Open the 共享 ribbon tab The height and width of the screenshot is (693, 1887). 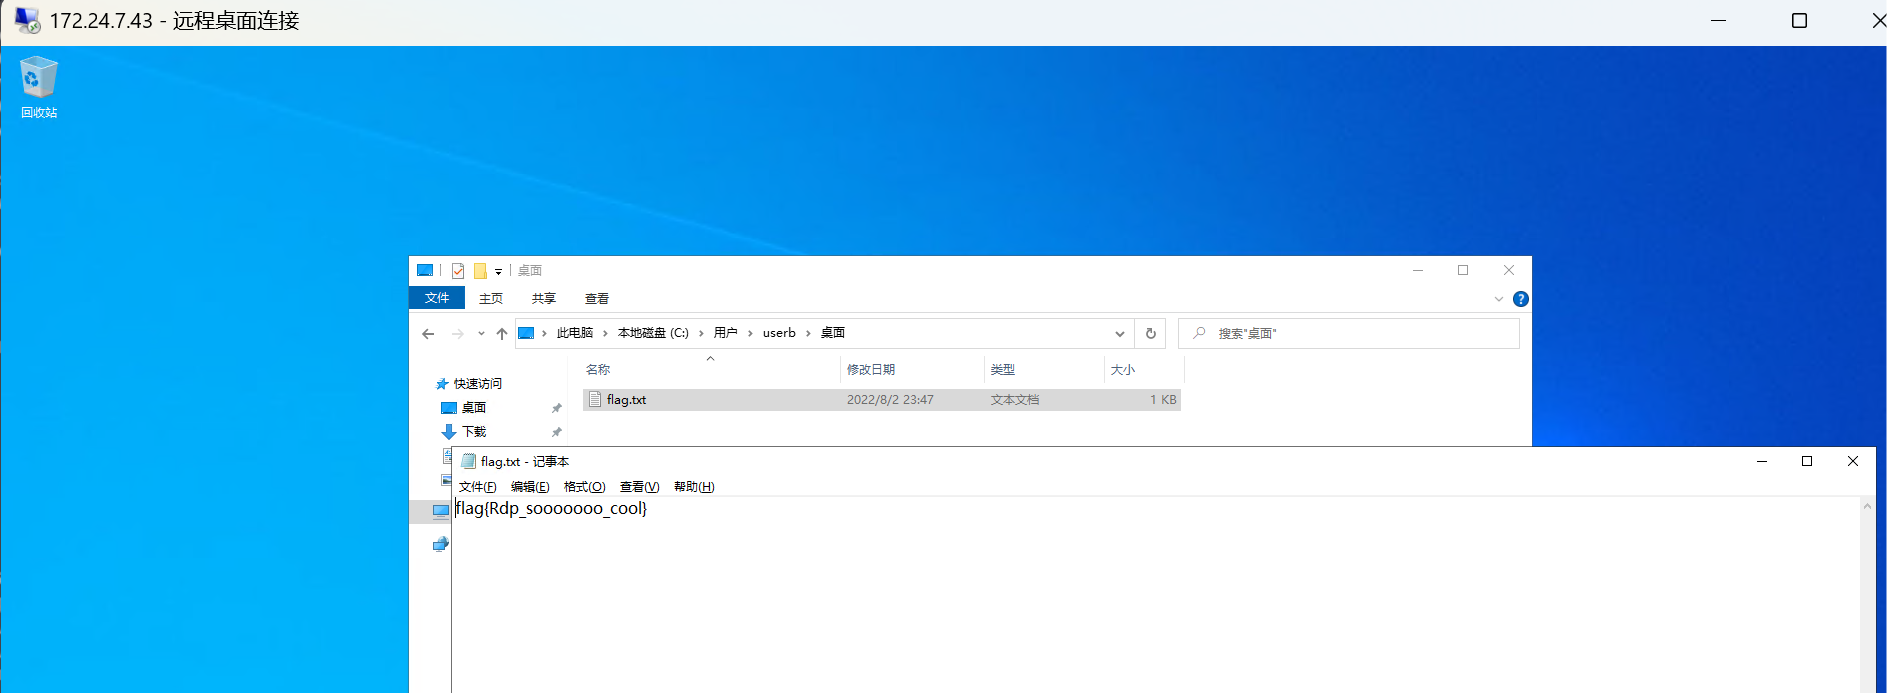click(x=544, y=298)
